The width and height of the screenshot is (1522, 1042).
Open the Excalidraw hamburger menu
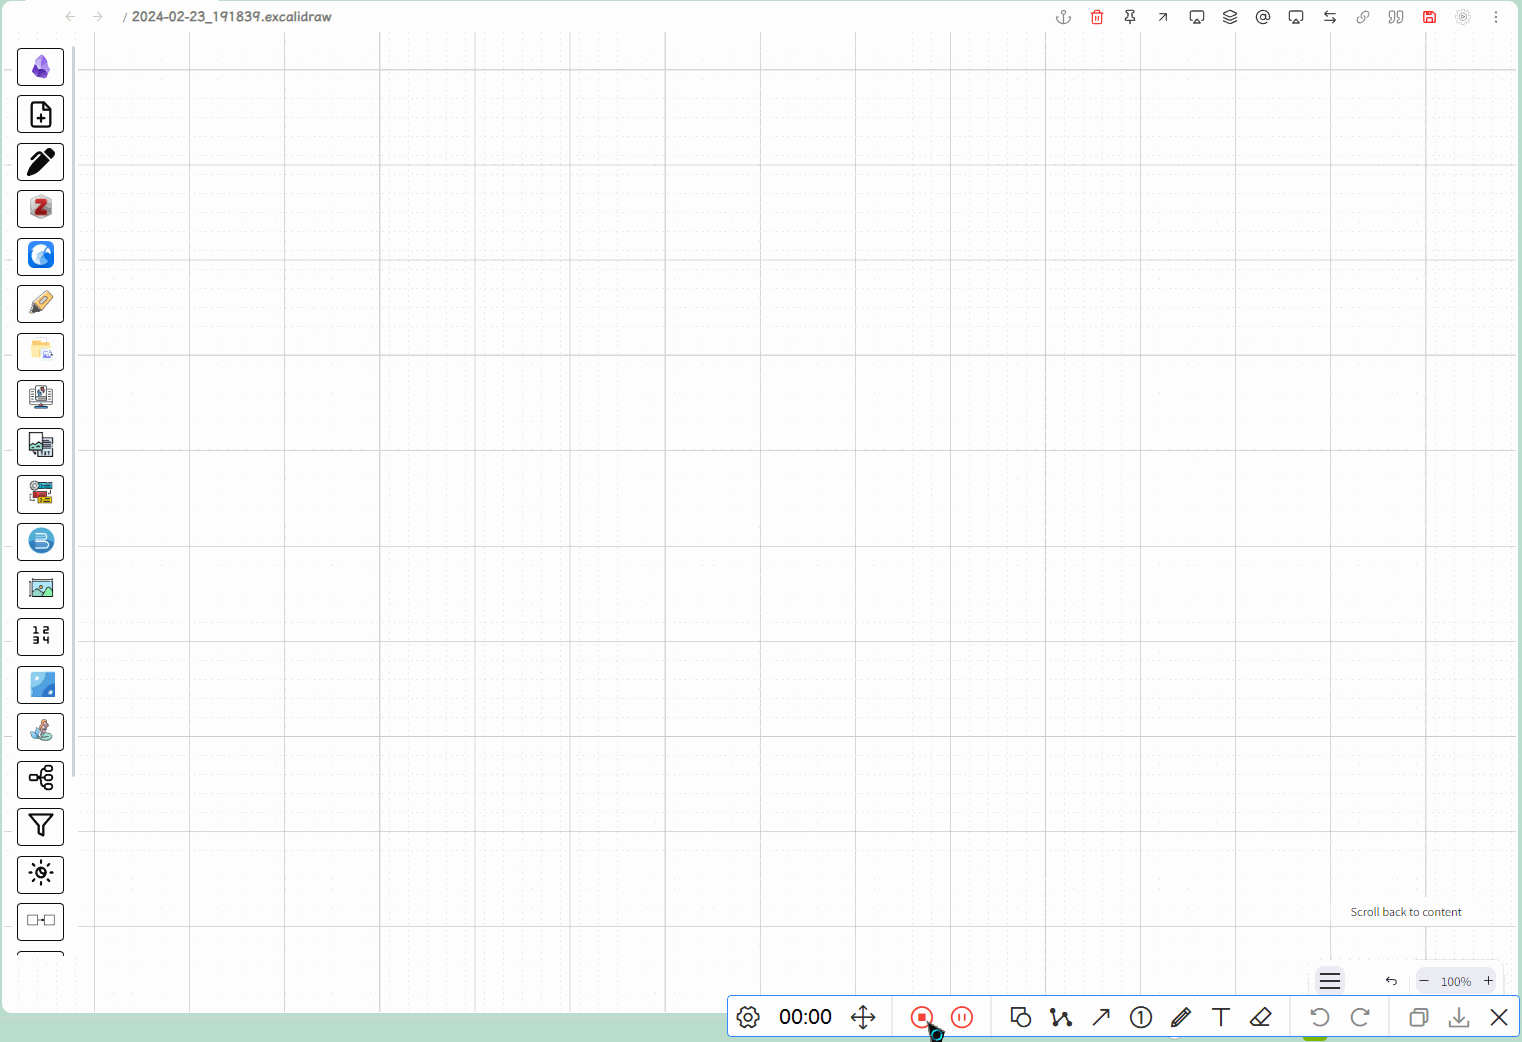click(x=1330, y=981)
